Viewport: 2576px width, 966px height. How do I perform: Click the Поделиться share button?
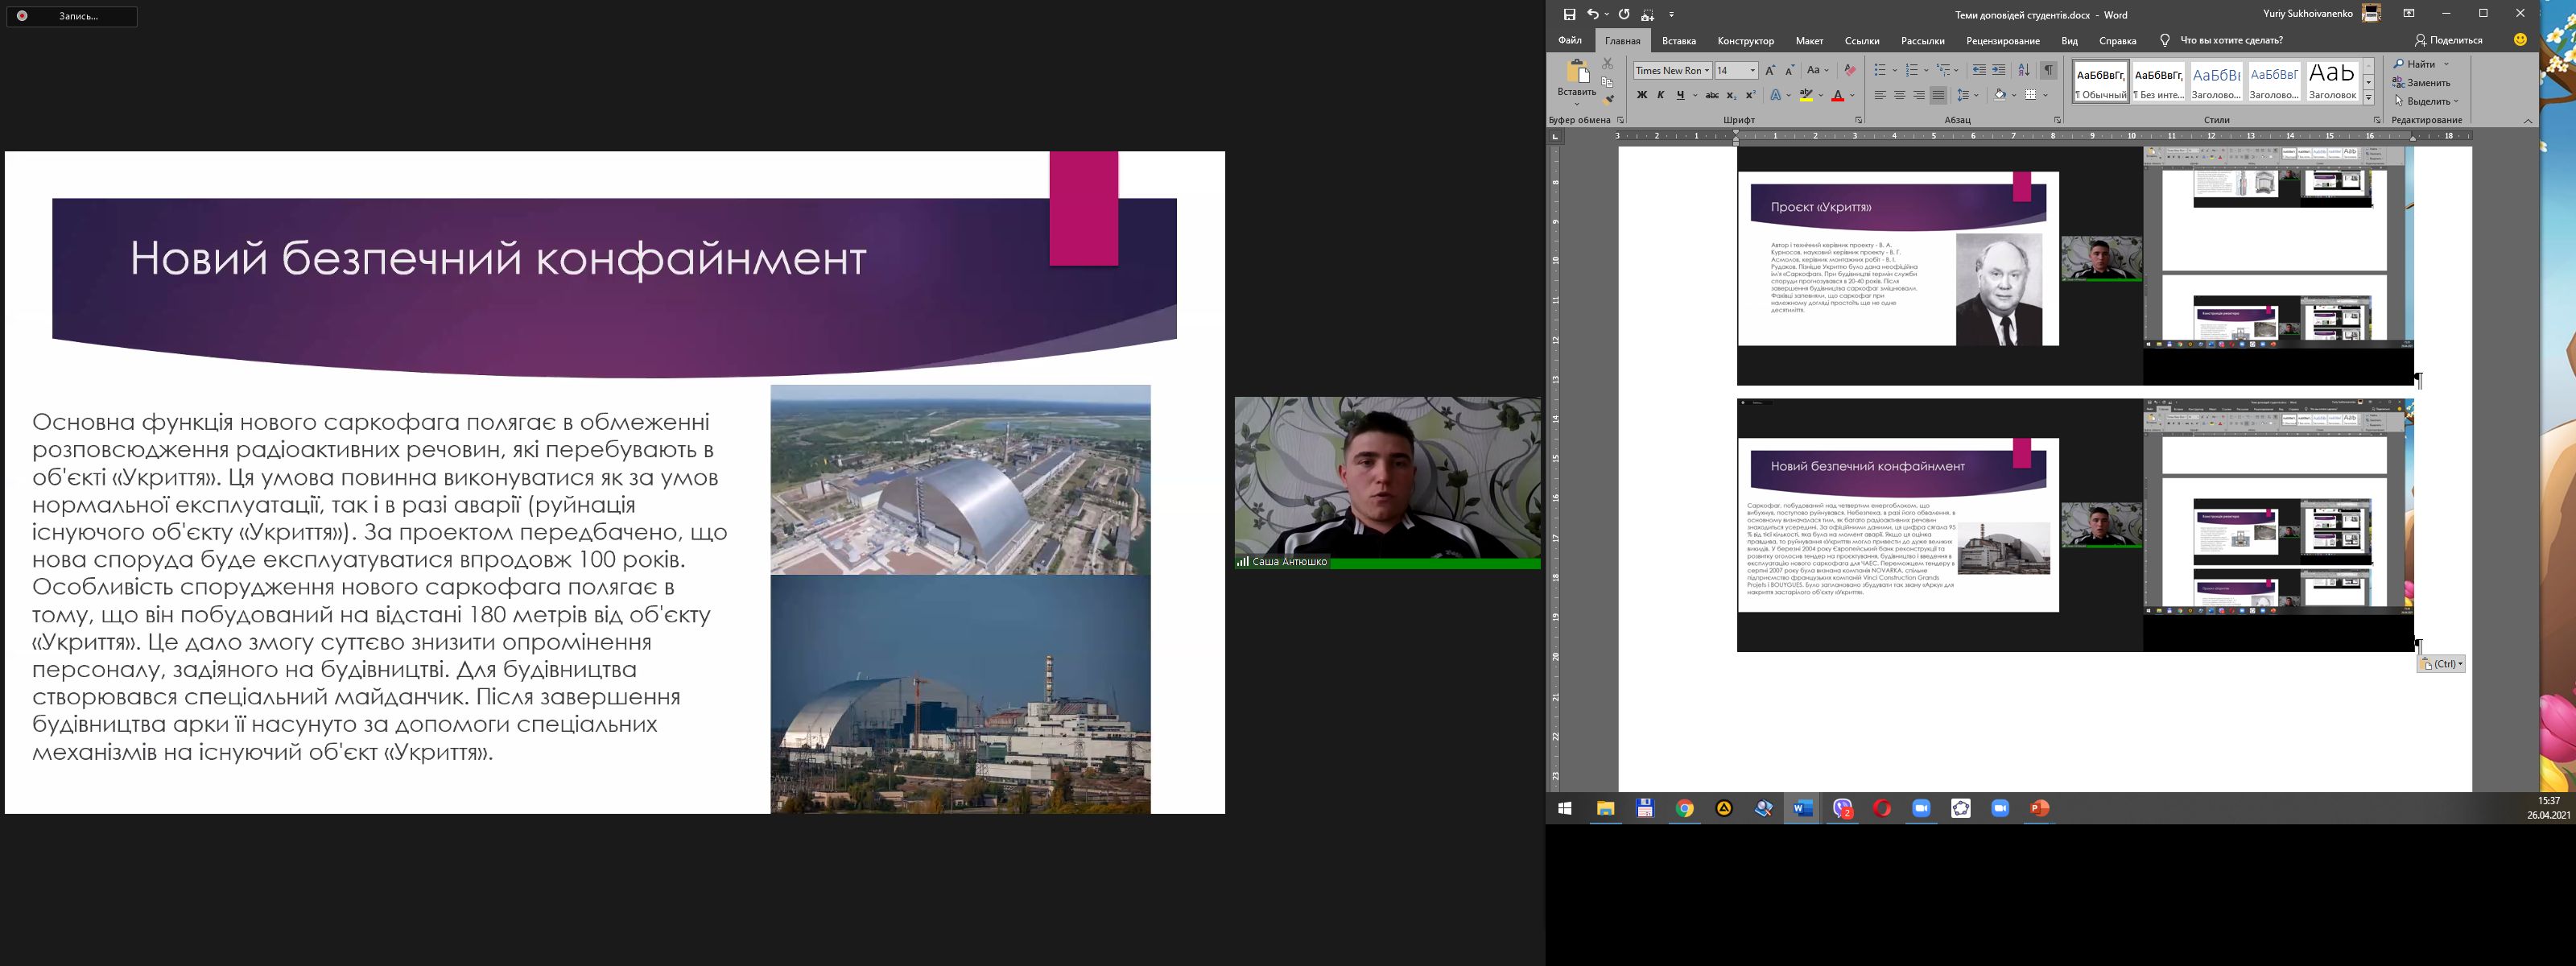[2448, 40]
